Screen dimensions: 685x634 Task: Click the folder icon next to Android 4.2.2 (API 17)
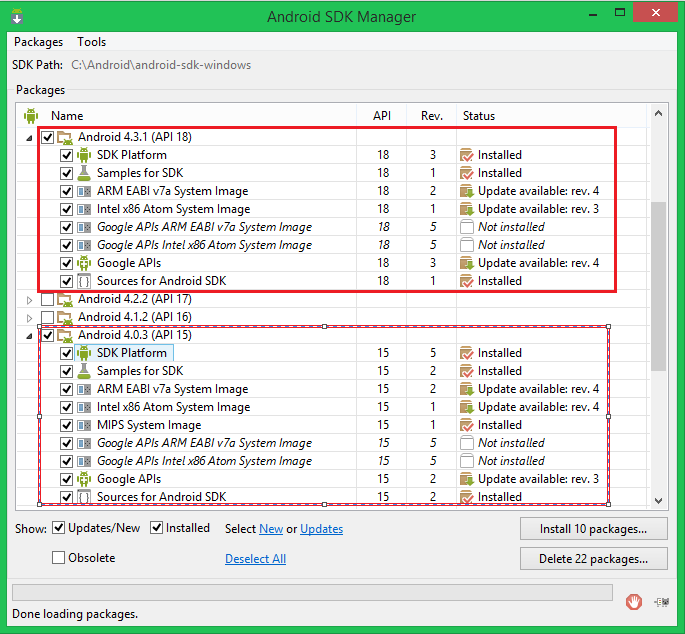click(x=65, y=299)
